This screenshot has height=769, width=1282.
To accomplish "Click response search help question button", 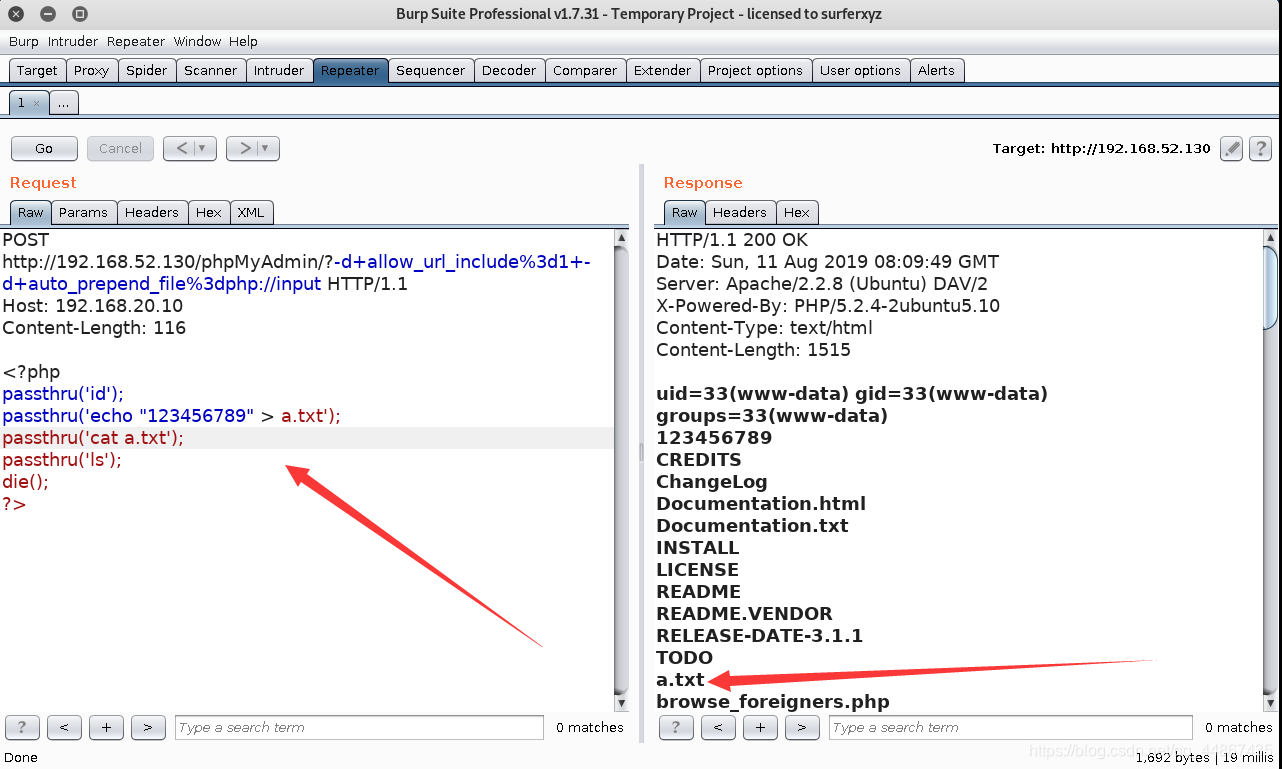I will pyautogui.click(x=676, y=727).
